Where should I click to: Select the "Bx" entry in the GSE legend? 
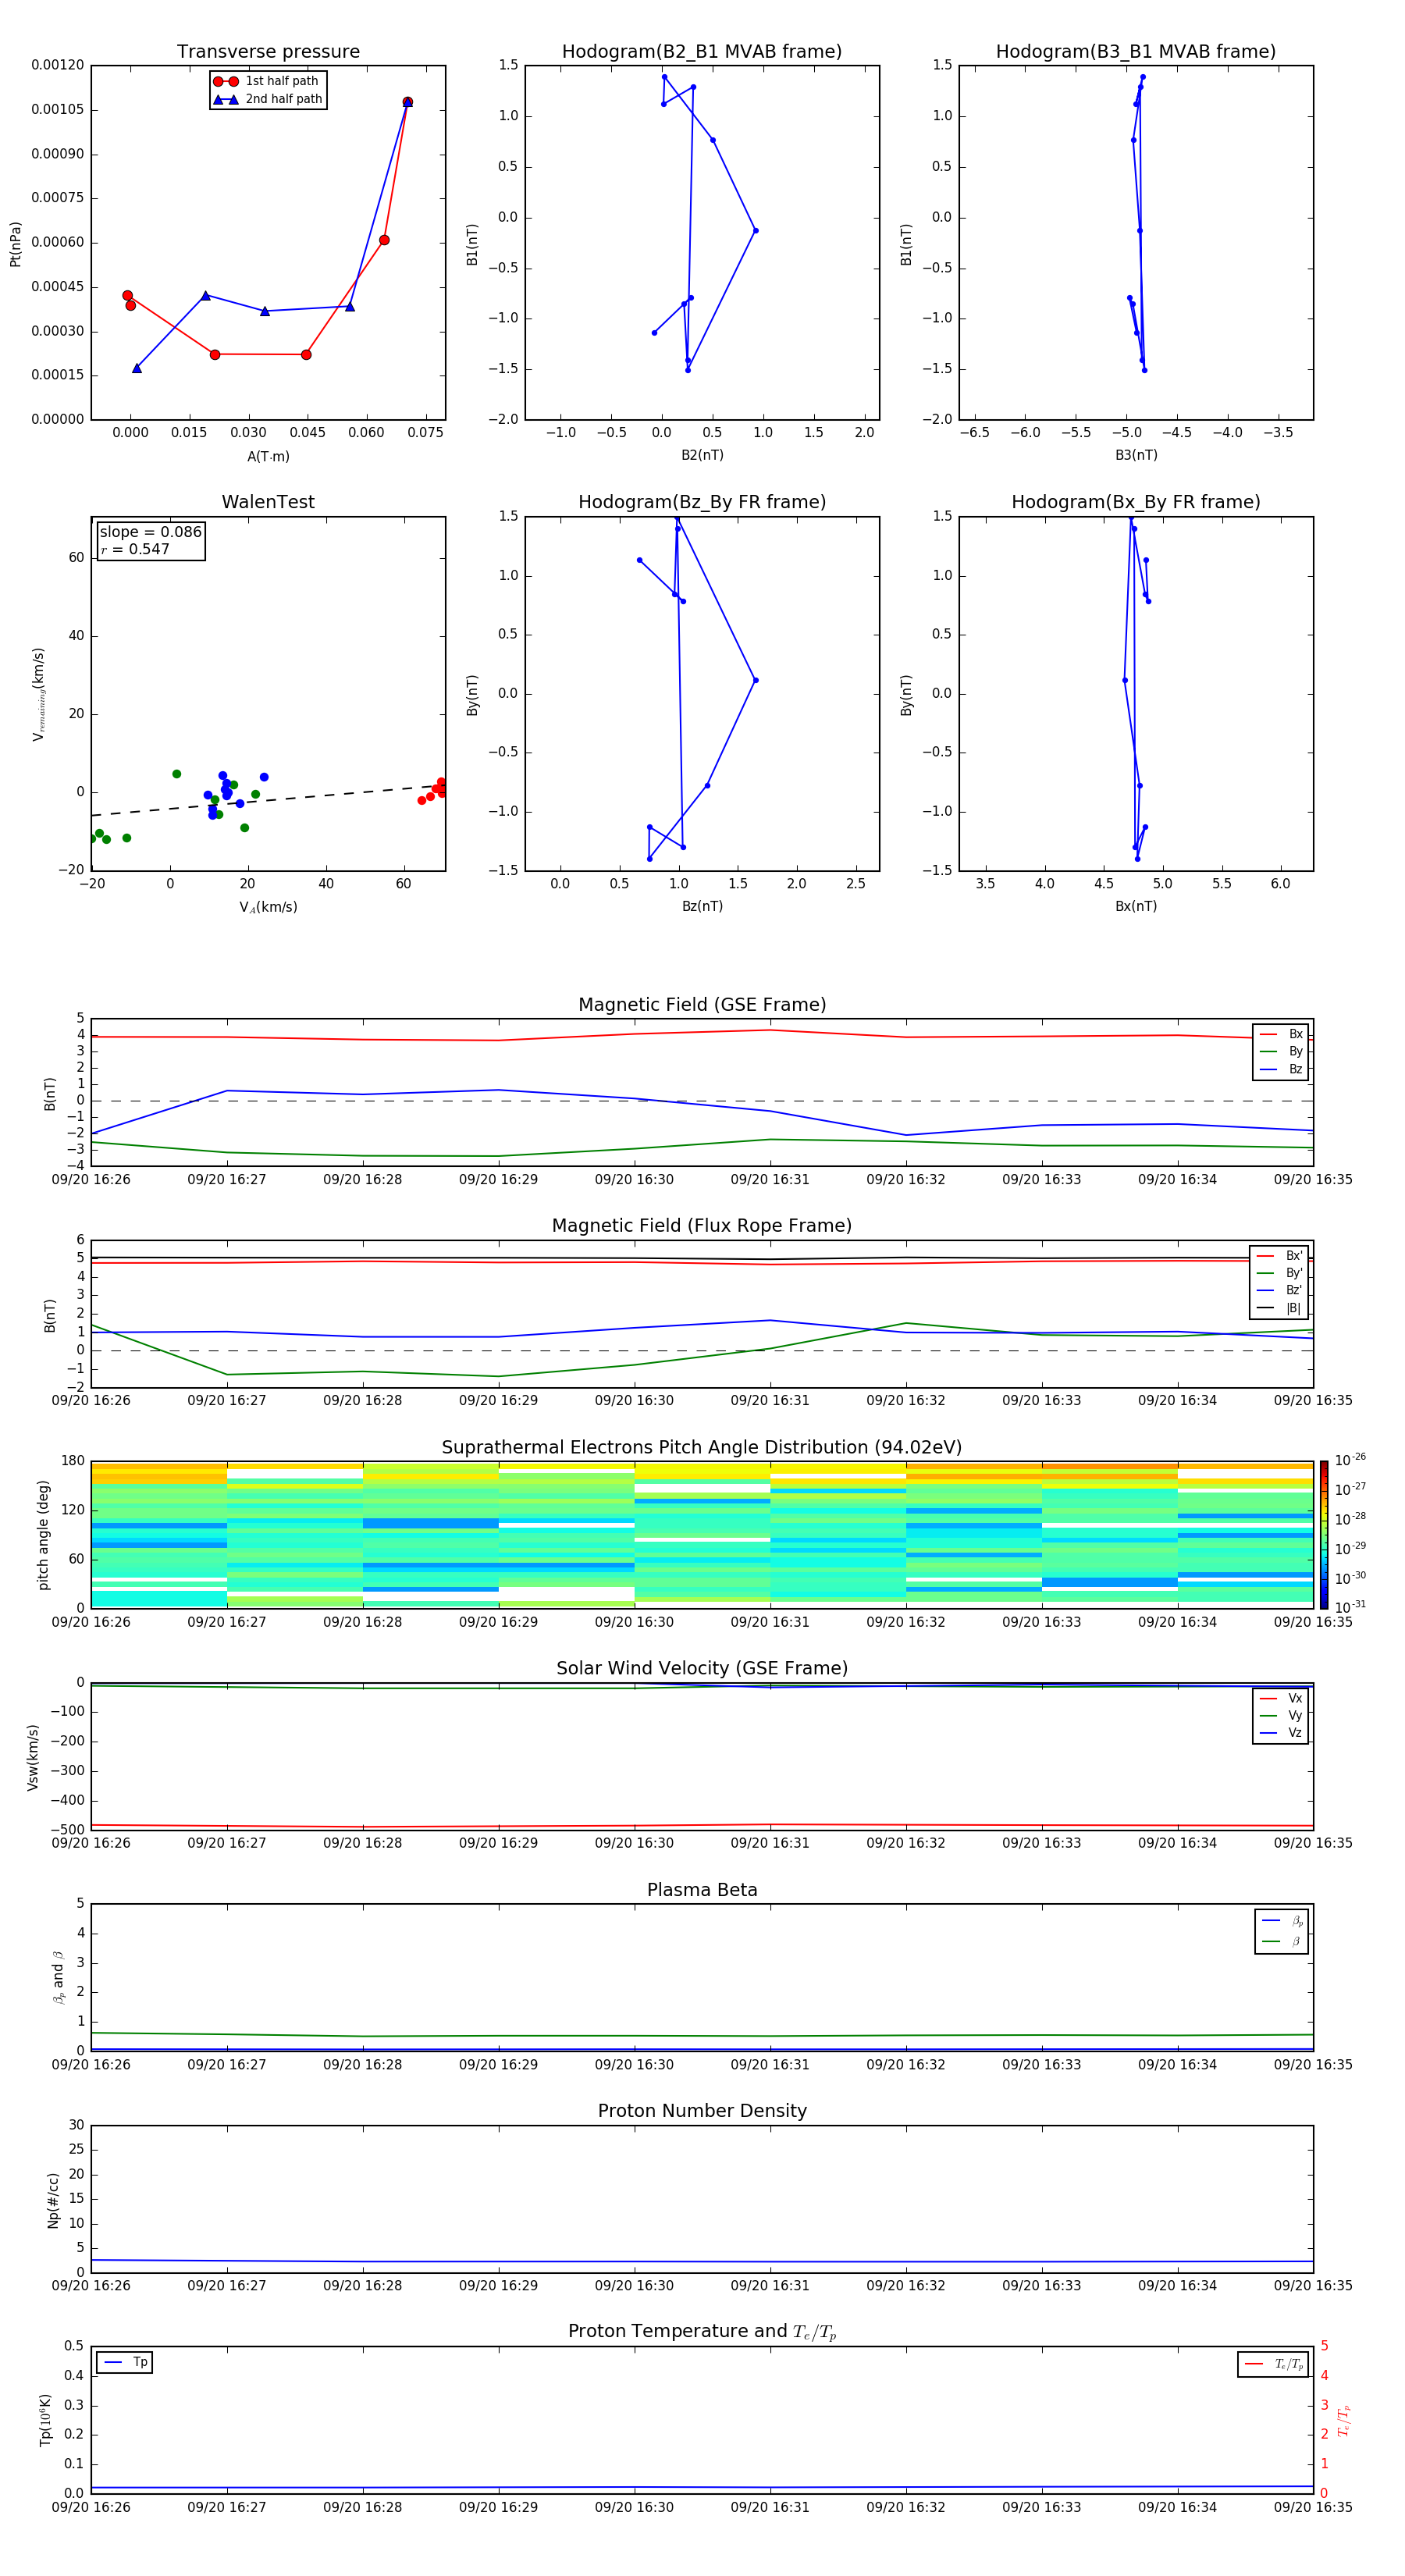pos(1281,1034)
